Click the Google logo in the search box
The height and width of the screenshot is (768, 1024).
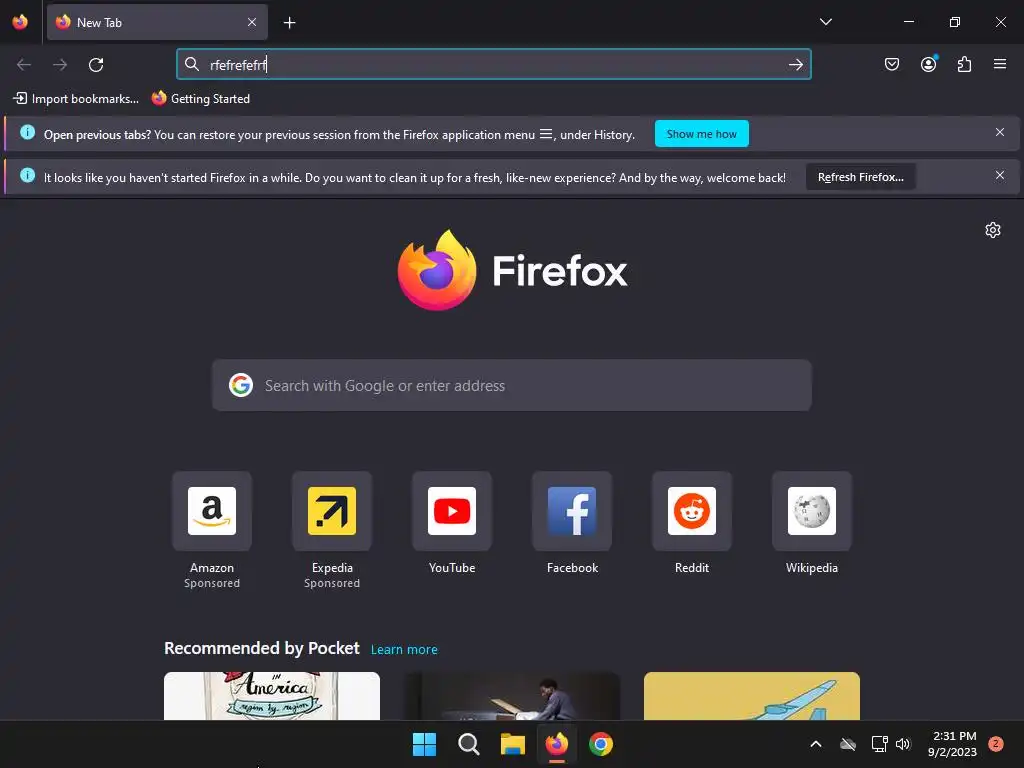coord(241,385)
